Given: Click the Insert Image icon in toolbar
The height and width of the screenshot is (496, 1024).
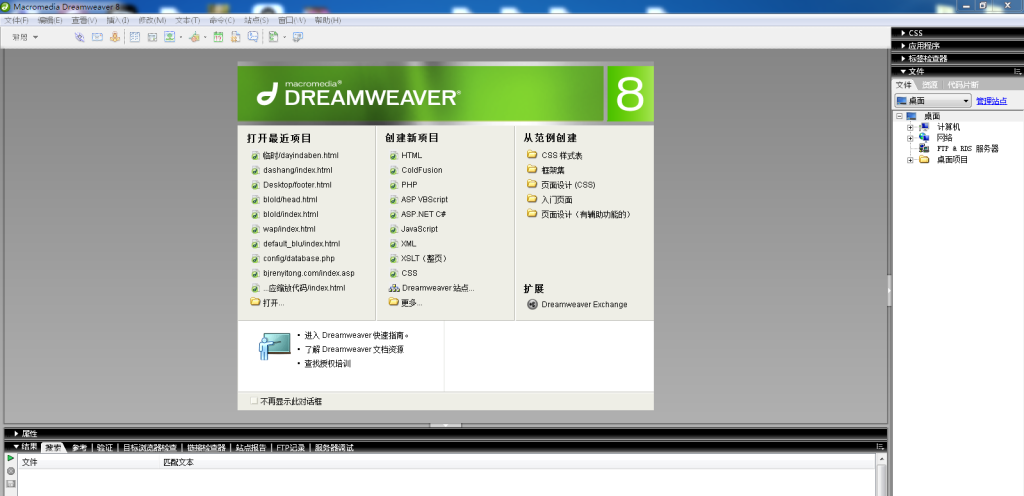Looking at the screenshot, I should coord(170,37).
